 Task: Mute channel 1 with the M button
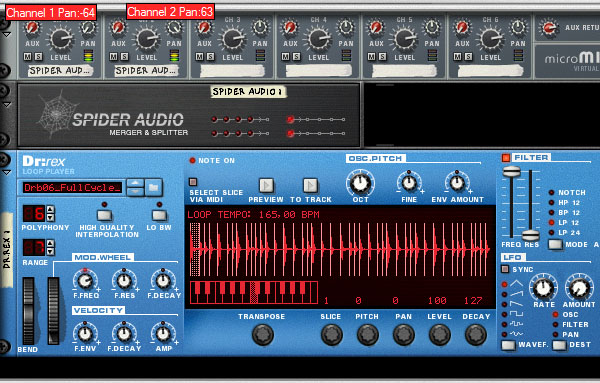[x=28, y=57]
